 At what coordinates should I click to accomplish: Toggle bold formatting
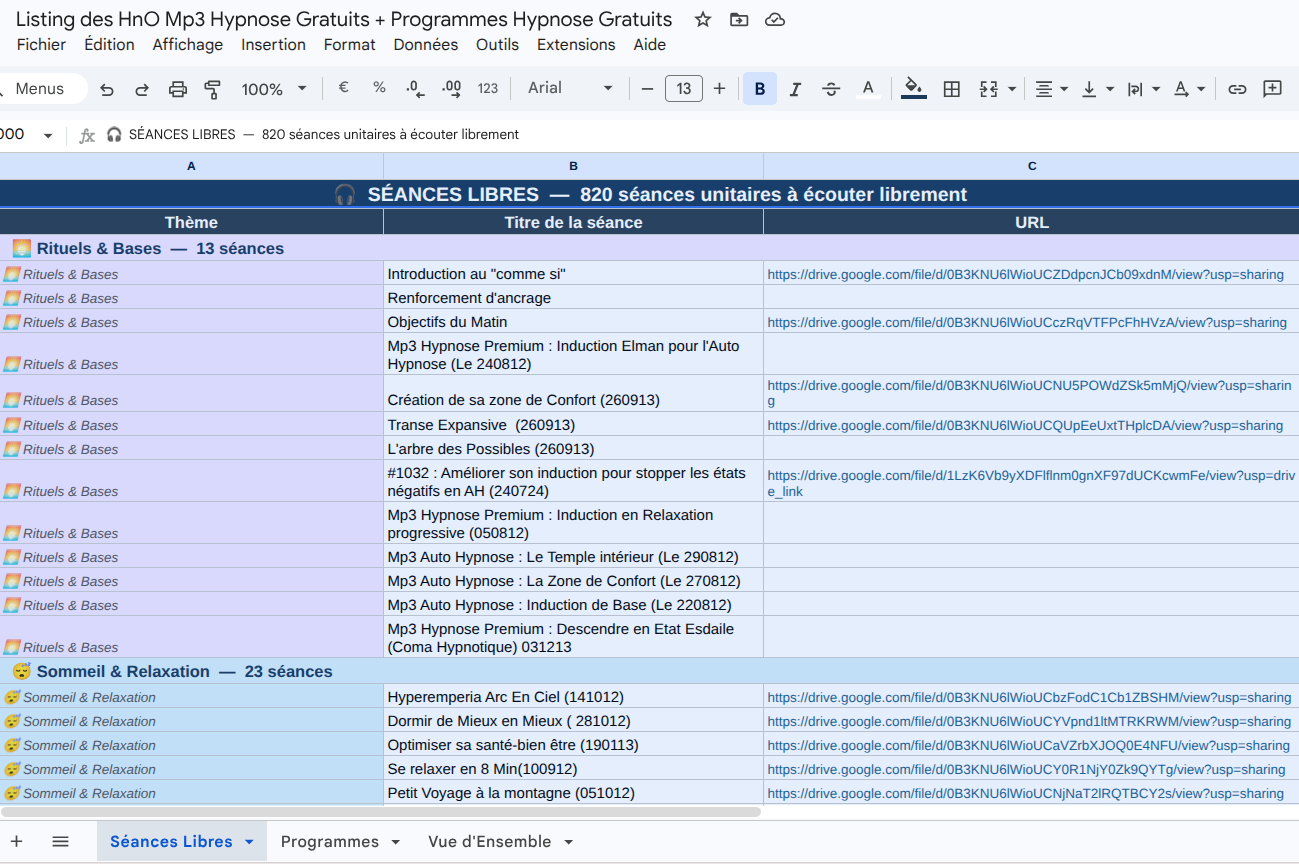tap(760, 89)
